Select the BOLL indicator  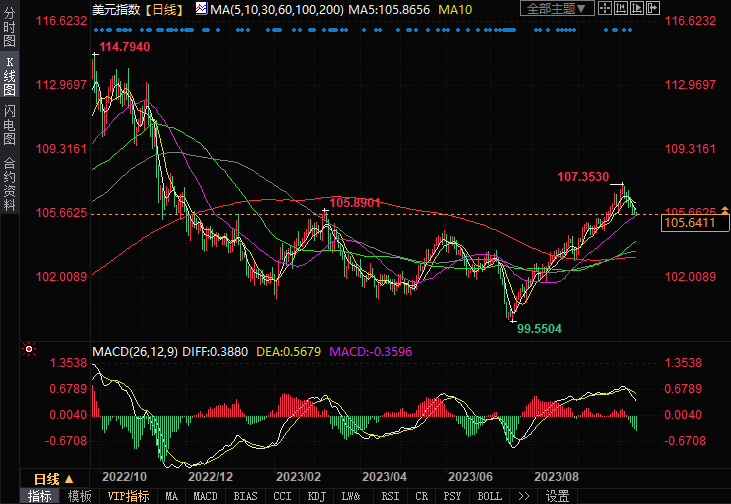[489, 496]
